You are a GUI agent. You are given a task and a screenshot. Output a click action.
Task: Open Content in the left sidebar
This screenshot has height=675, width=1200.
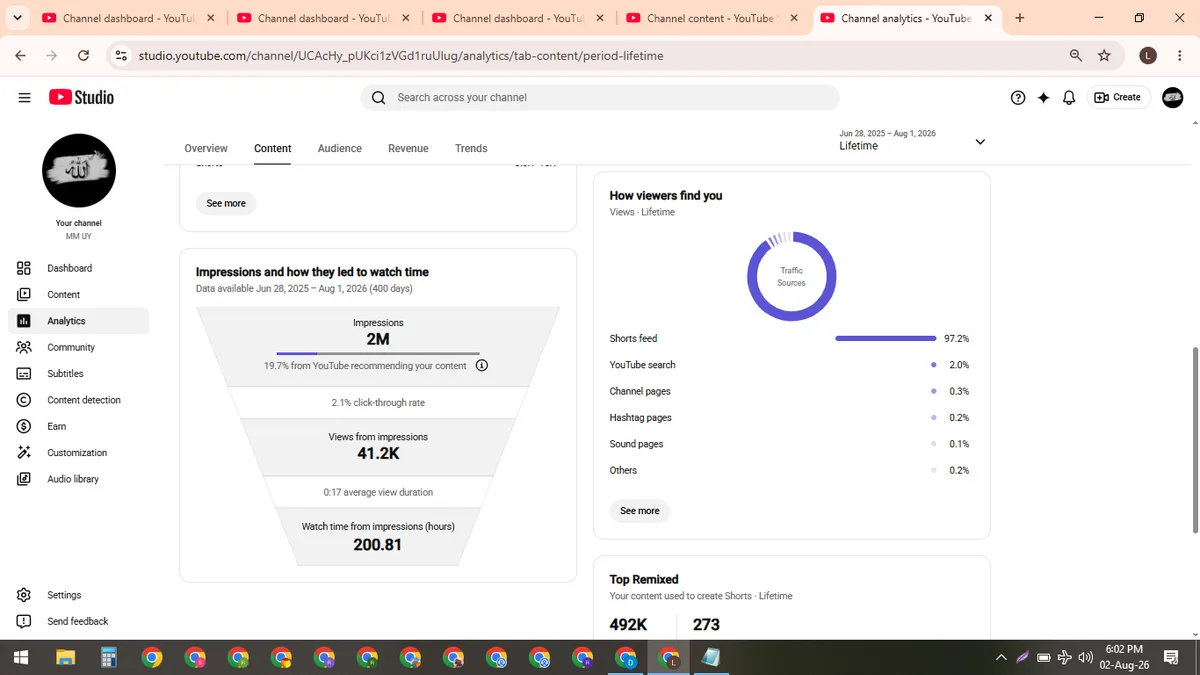tap(78, 294)
